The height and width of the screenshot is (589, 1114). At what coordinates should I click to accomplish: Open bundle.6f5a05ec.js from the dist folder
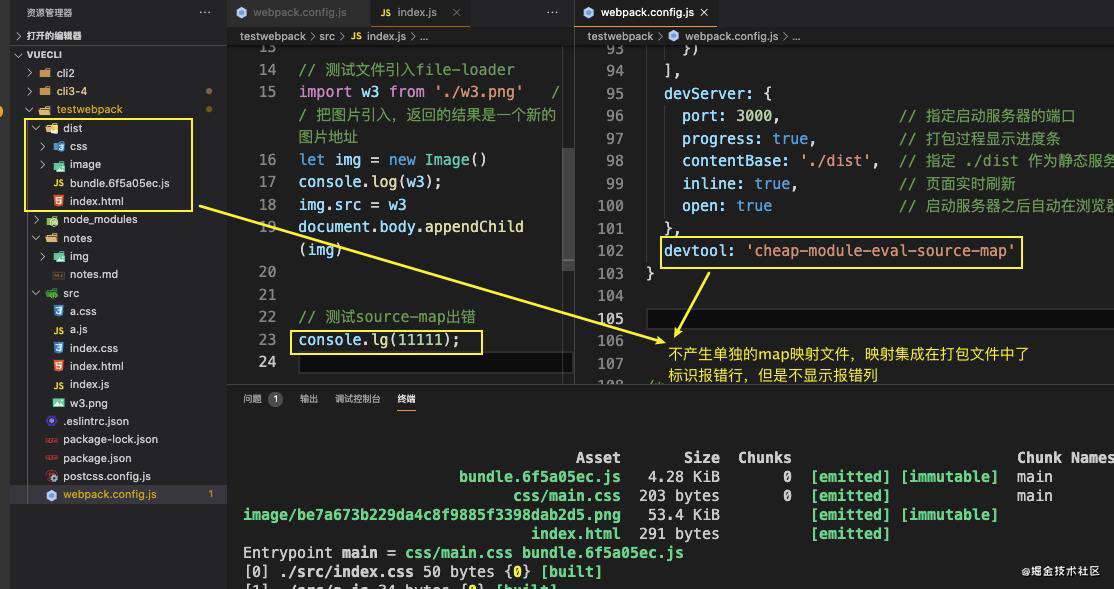[x=119, y=183]
